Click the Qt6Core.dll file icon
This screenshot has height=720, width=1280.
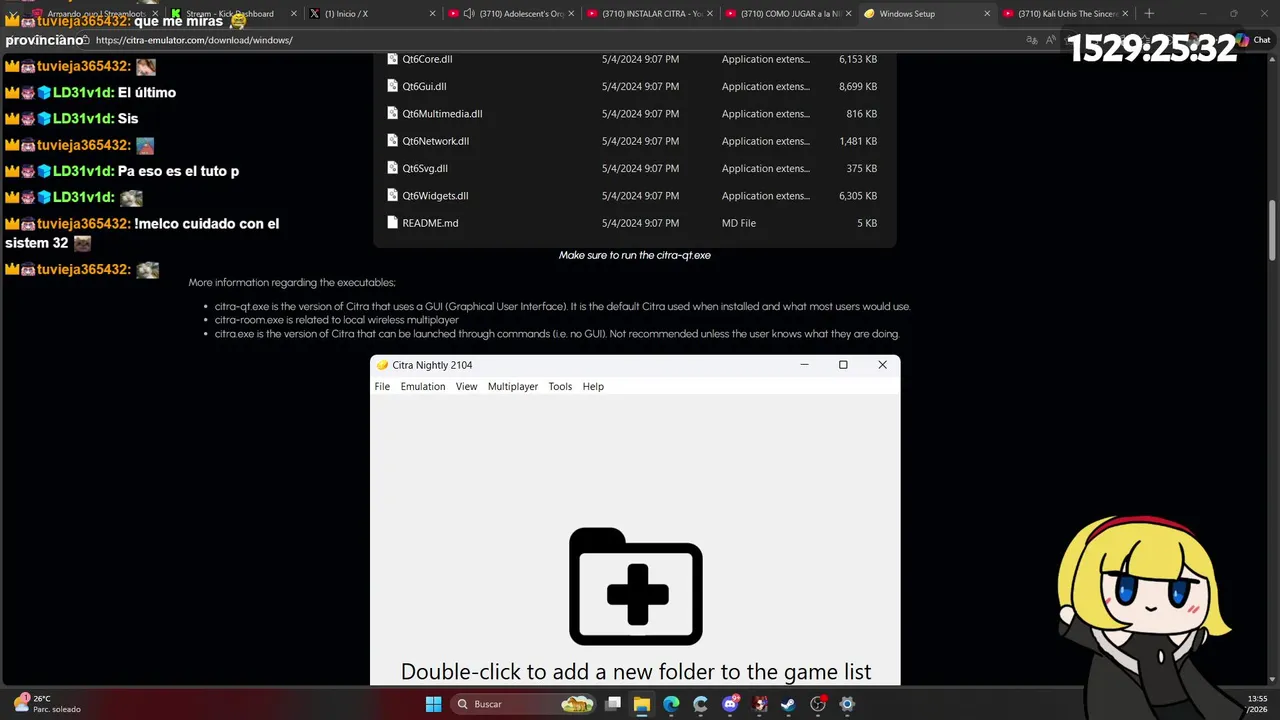tap(393, 59)
